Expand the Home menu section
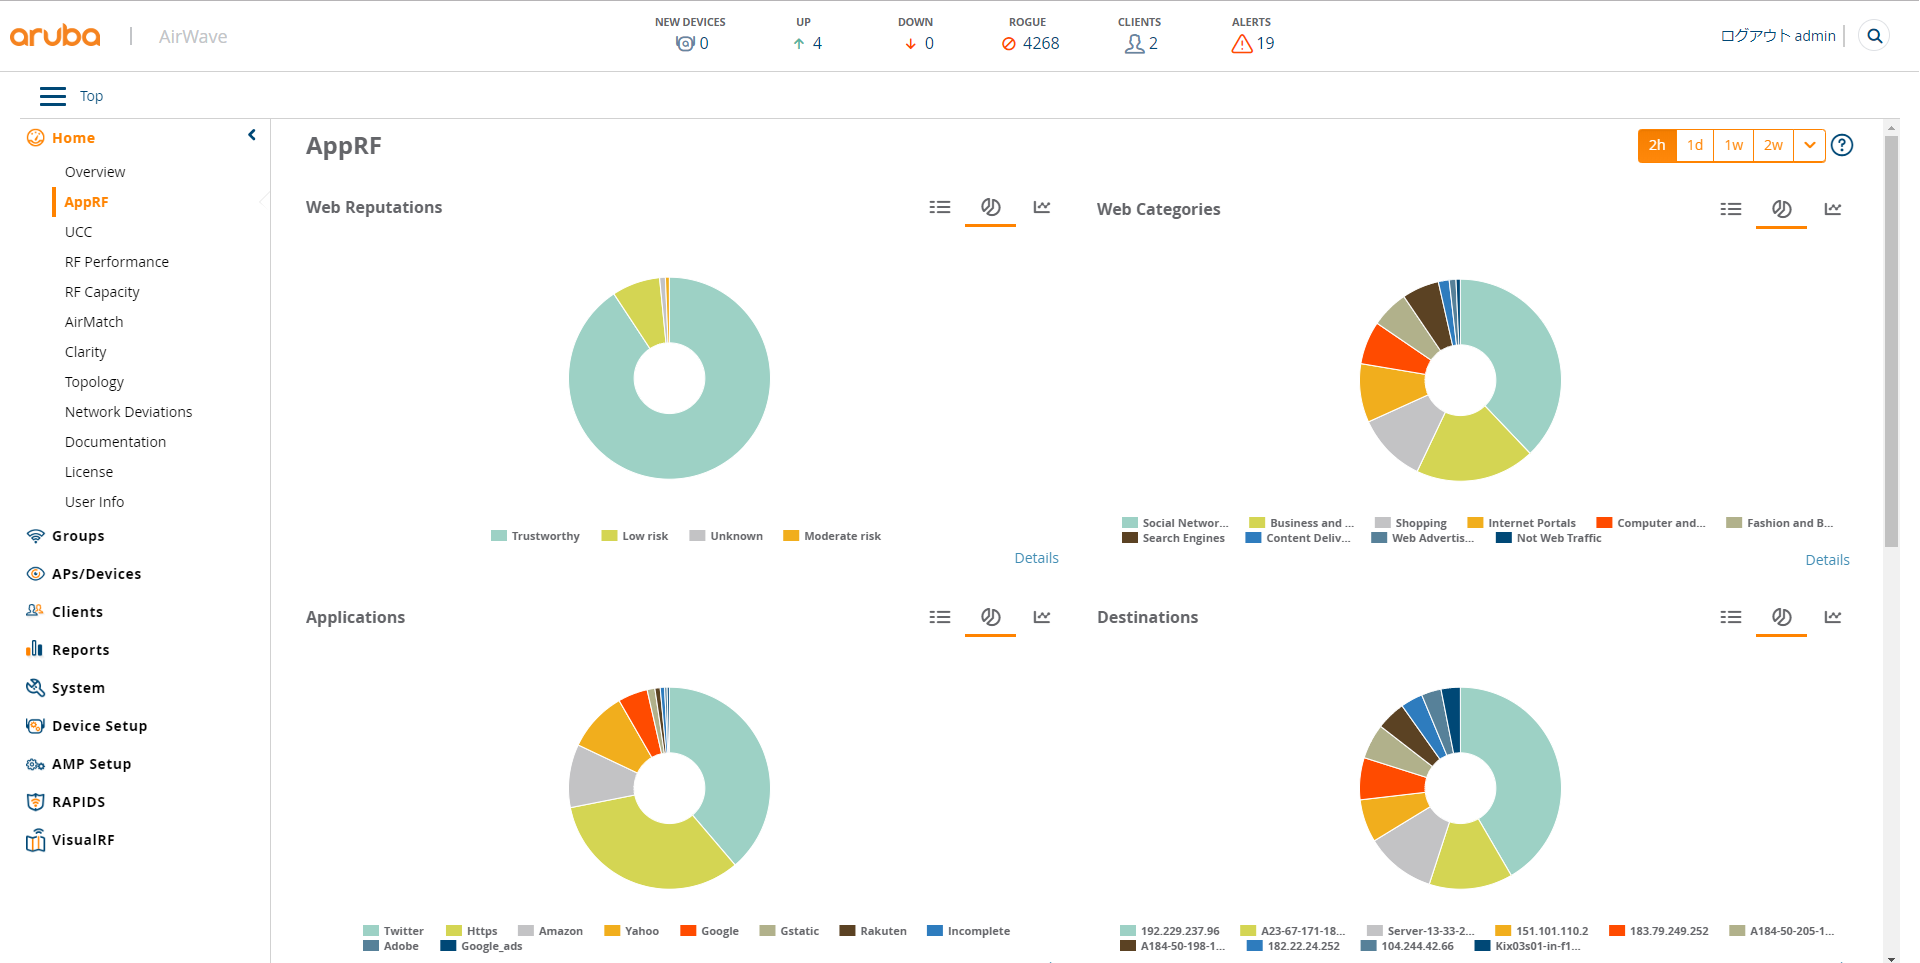The height and width of the screenshot is (963, 1920). [x=73, y=138]
